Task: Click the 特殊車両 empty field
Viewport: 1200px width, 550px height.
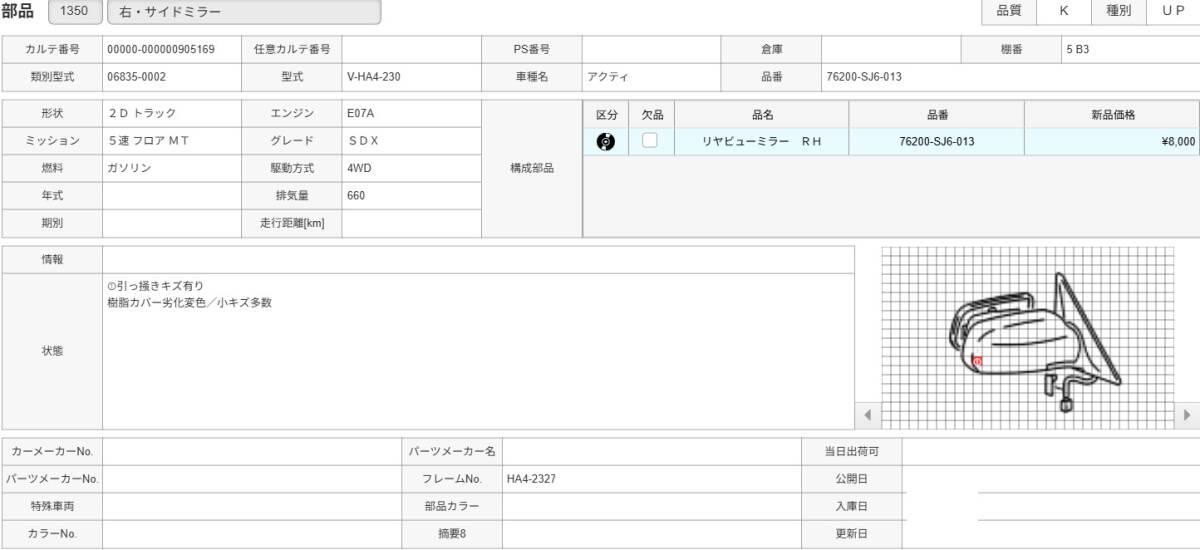Action: 252,506
